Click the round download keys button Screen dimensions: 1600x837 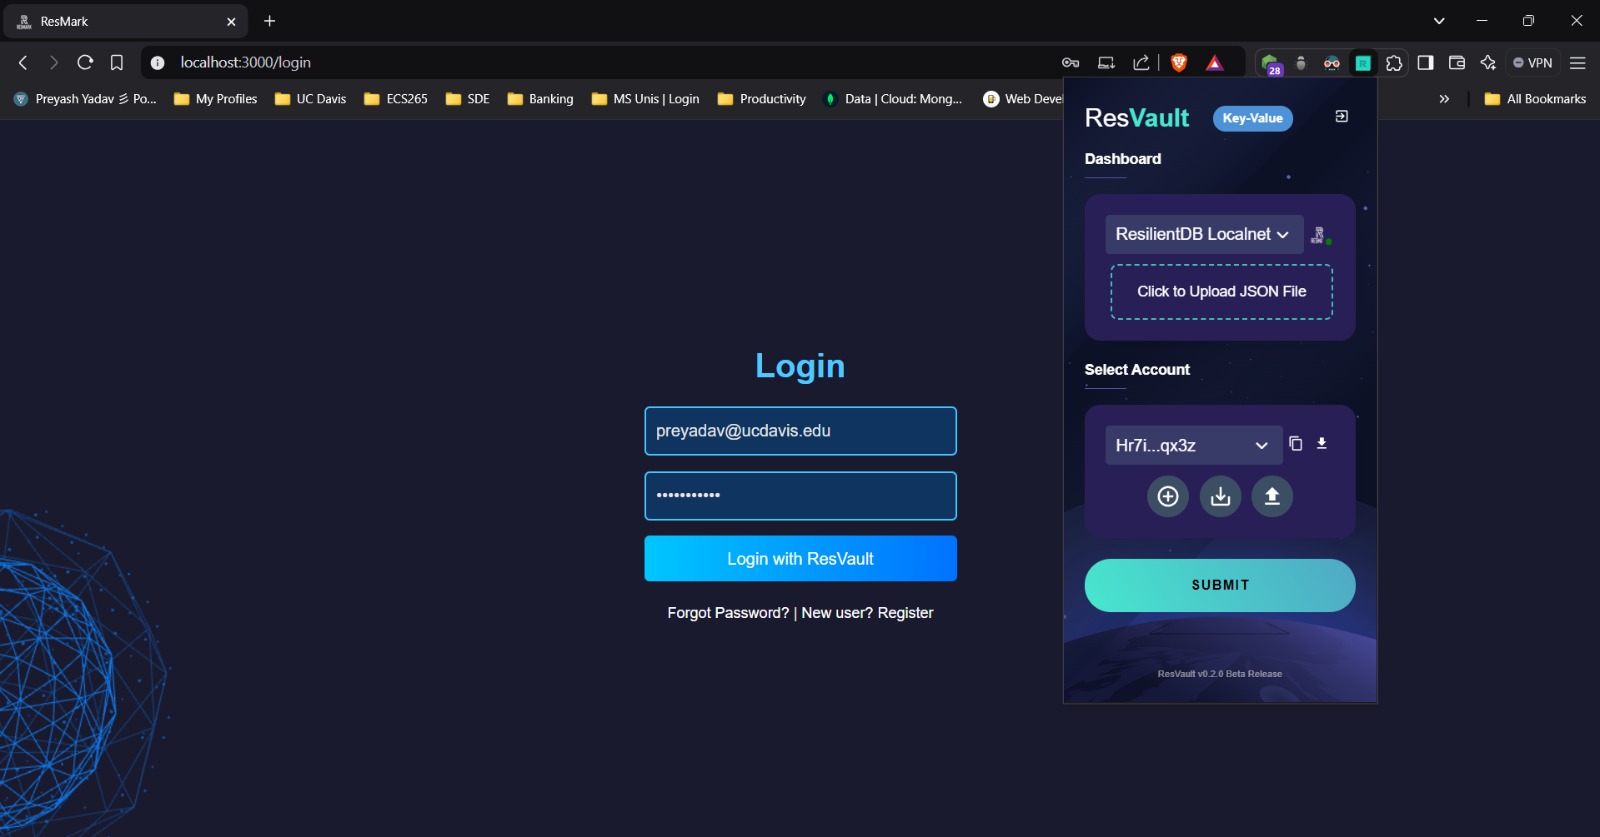1220,496
